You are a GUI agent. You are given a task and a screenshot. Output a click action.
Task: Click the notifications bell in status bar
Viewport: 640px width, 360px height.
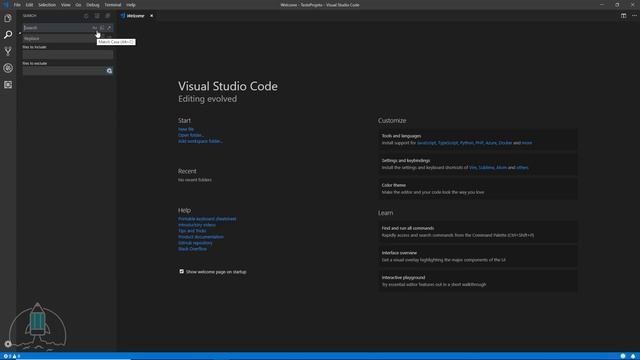point(633,356)
